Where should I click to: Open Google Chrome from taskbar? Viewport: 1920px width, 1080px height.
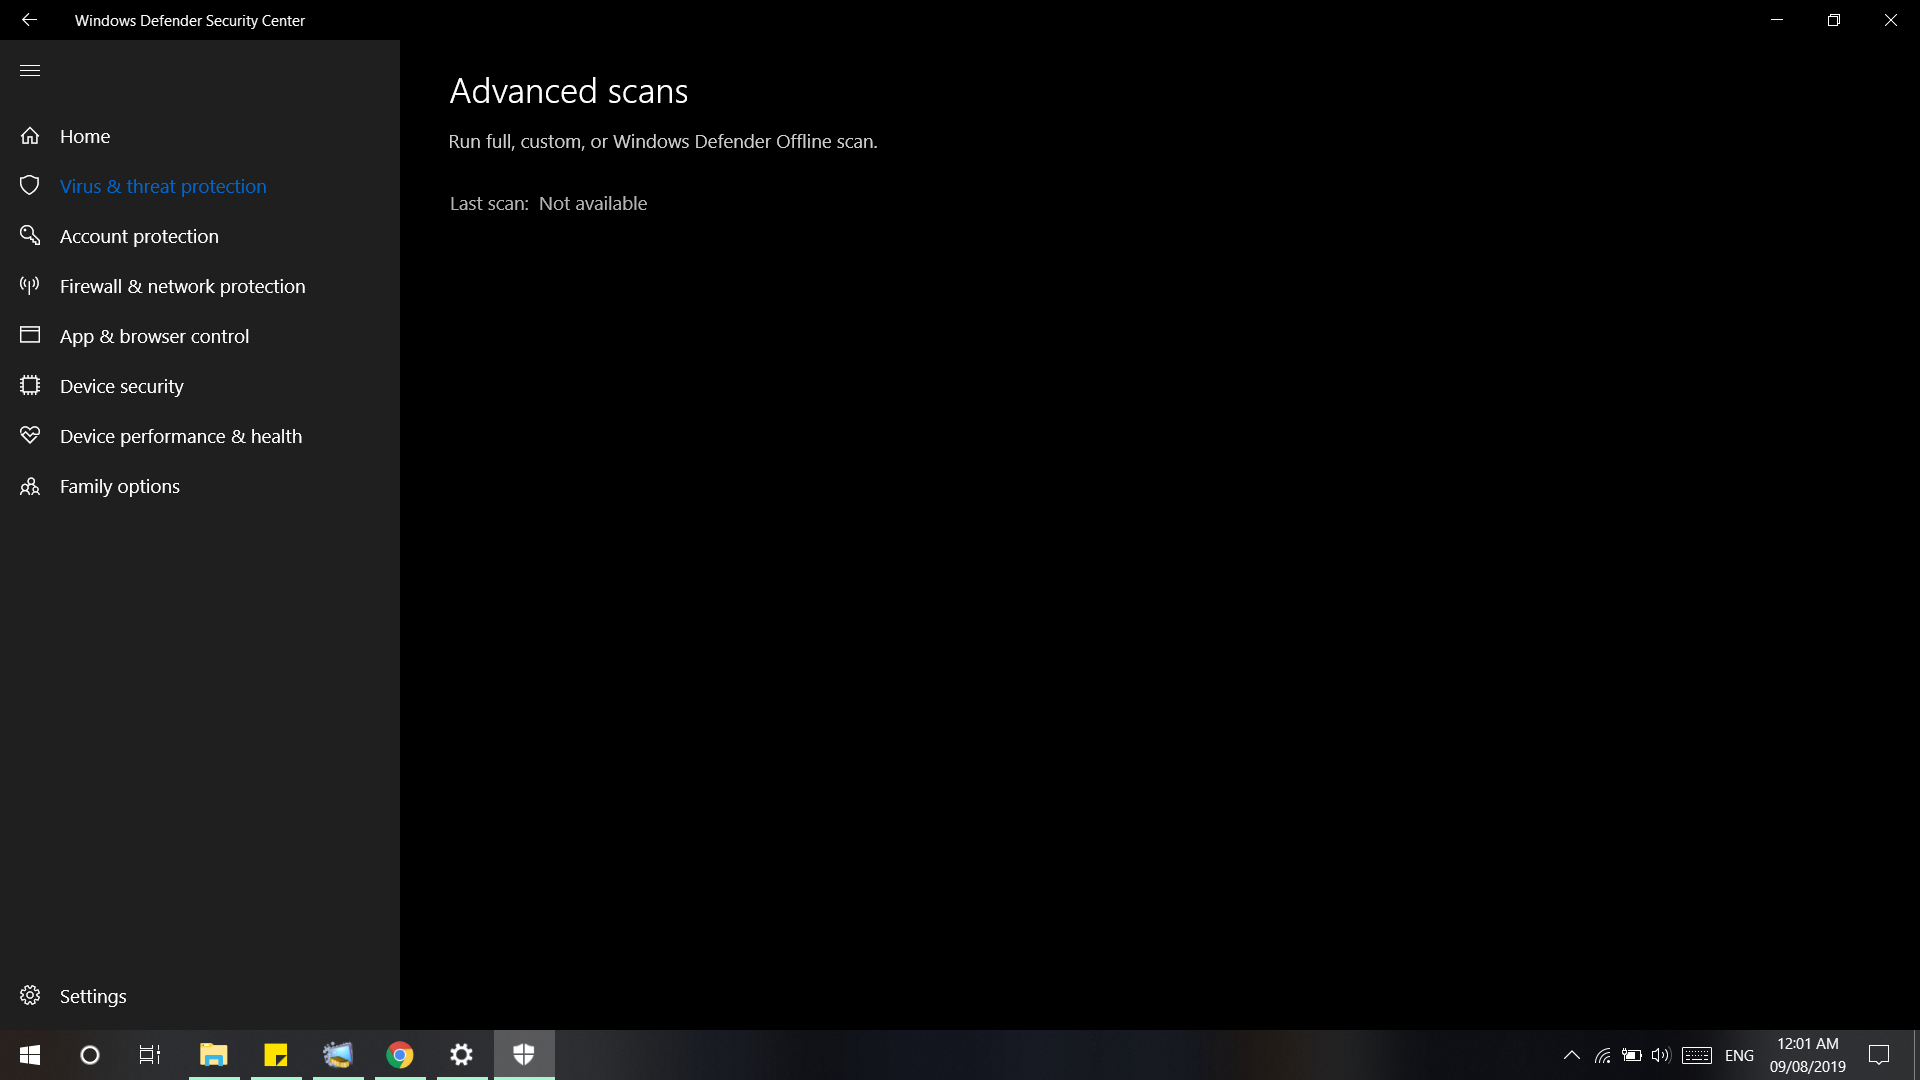[x=400, y=1055]
